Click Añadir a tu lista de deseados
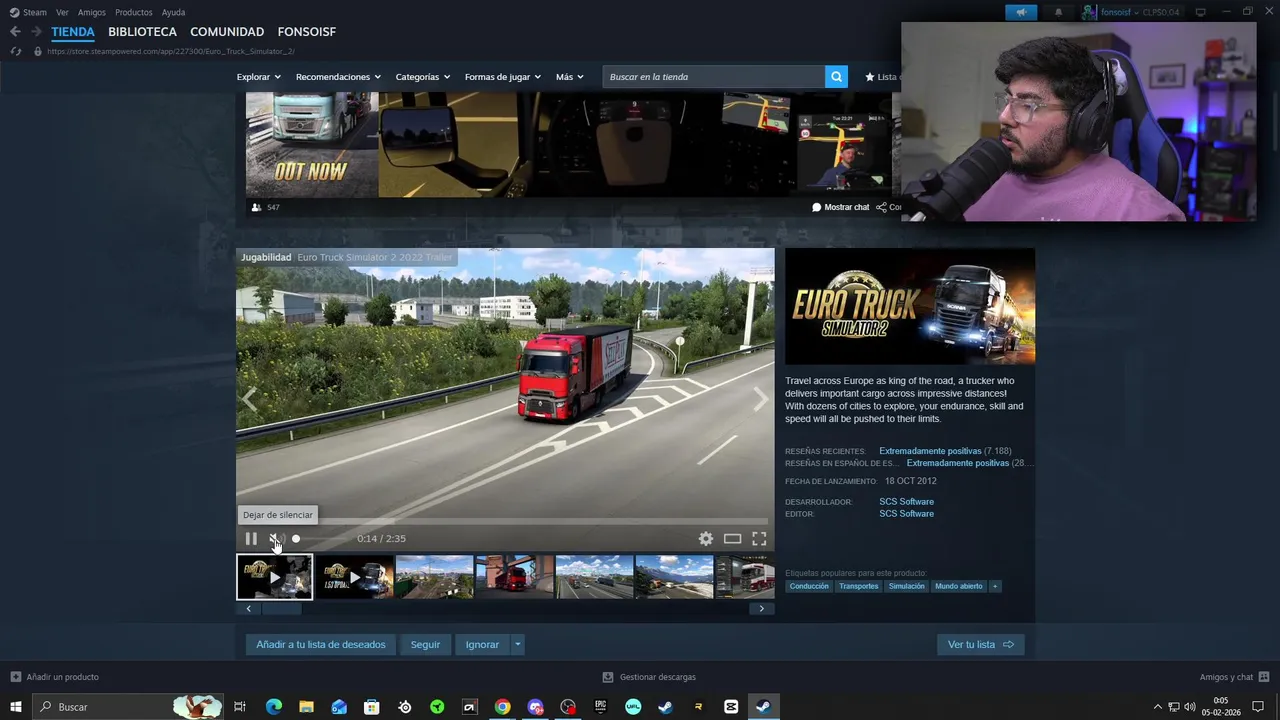The image size is (1280, 720). click(321, 645)
